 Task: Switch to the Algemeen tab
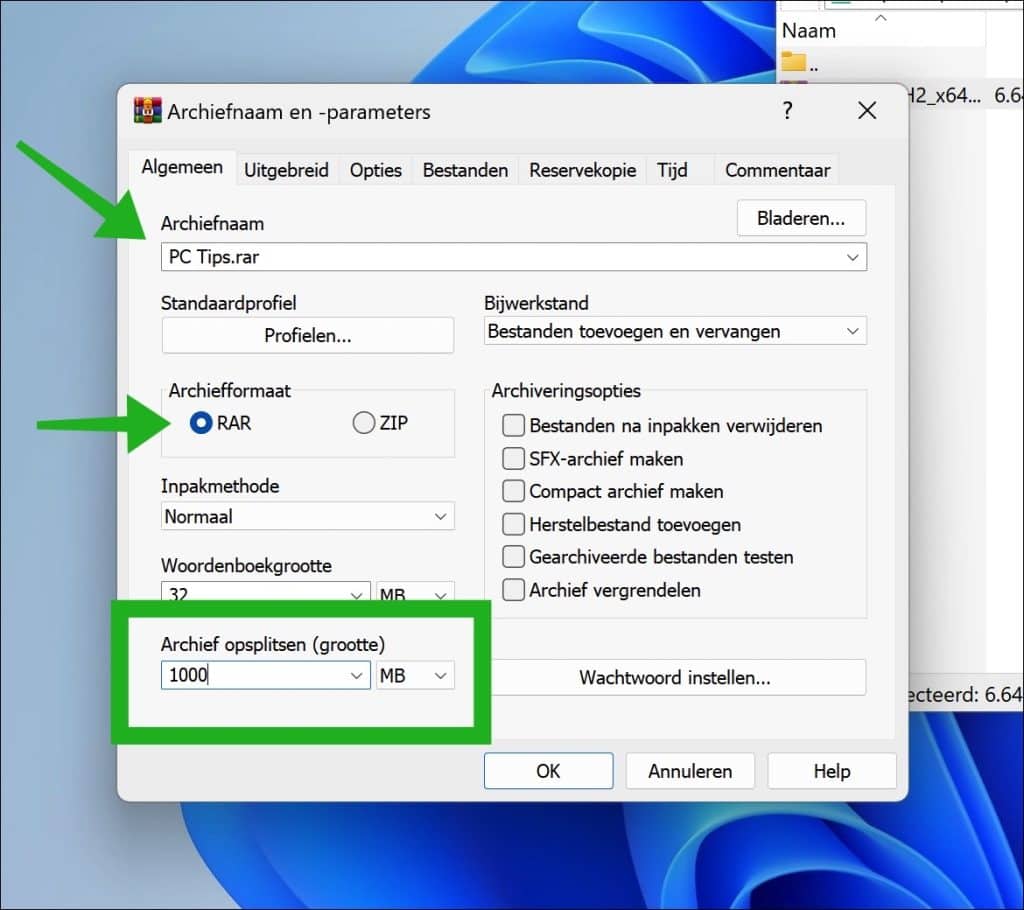[x=182, y=167]
